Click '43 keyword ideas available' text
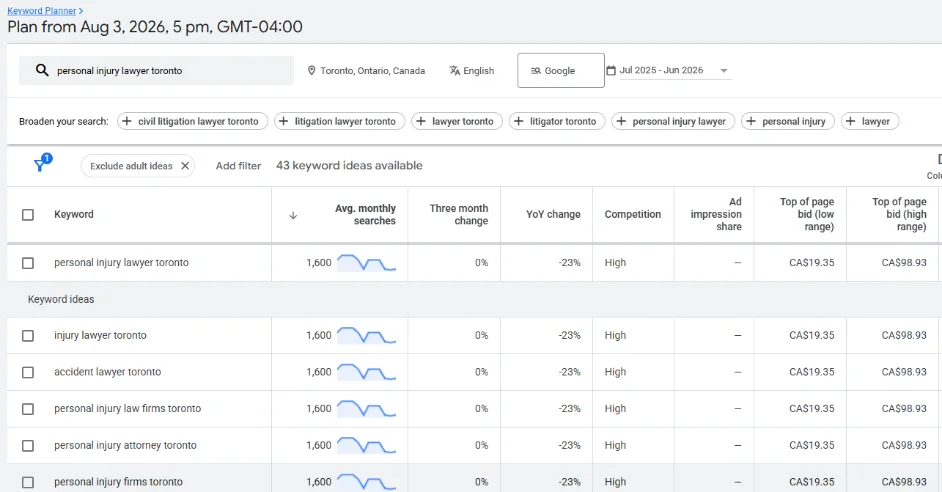The height and width of the screenshot is (492, 942). [x=349, y=166]
